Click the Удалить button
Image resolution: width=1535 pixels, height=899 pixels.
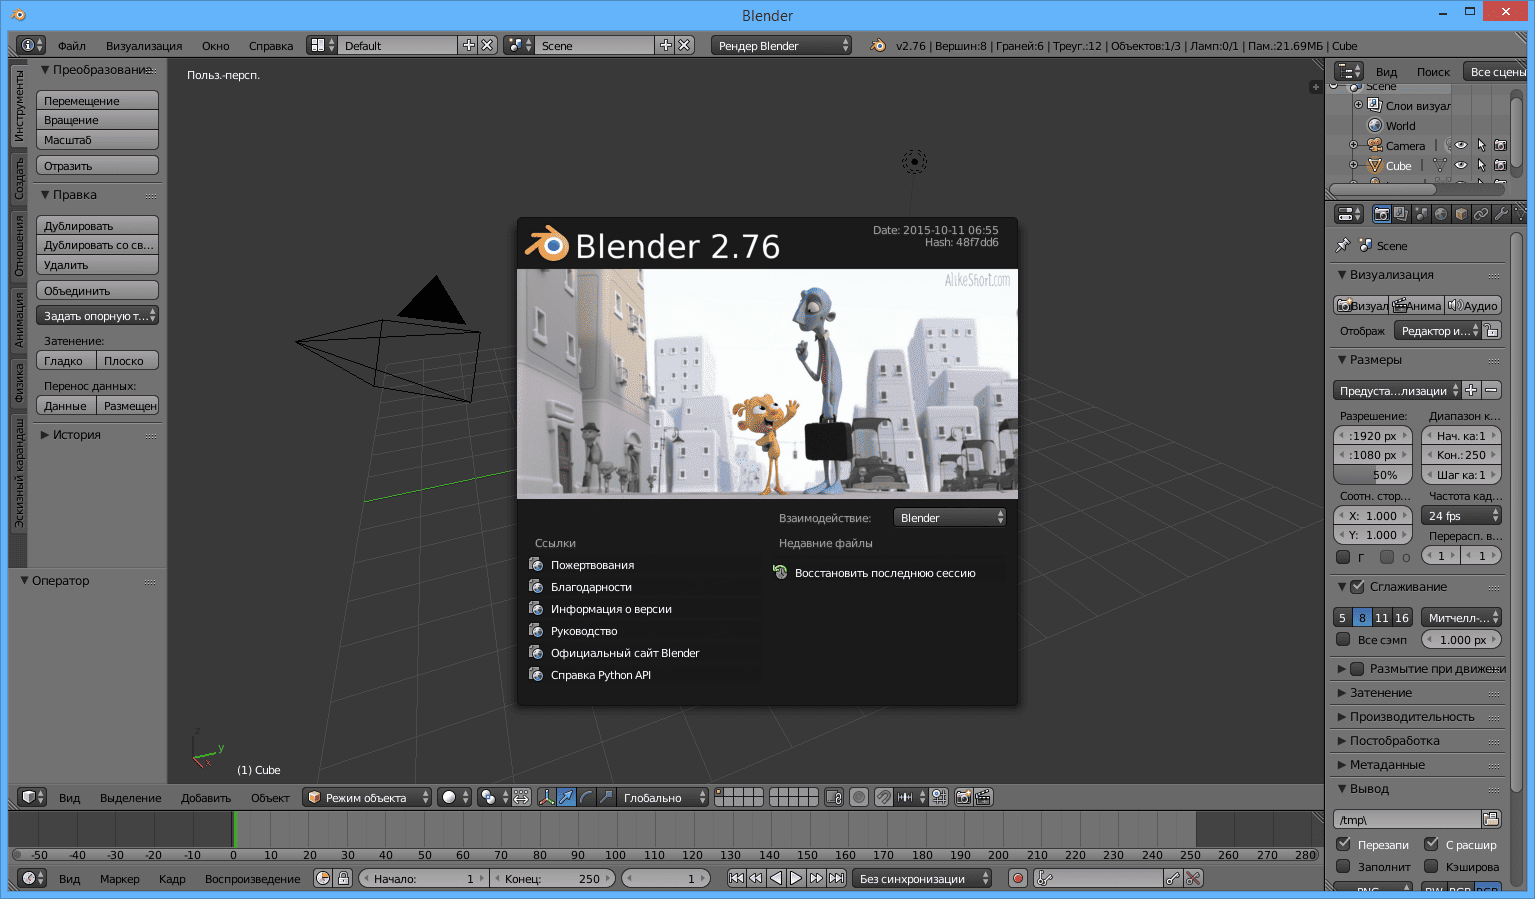coord(97,265)
